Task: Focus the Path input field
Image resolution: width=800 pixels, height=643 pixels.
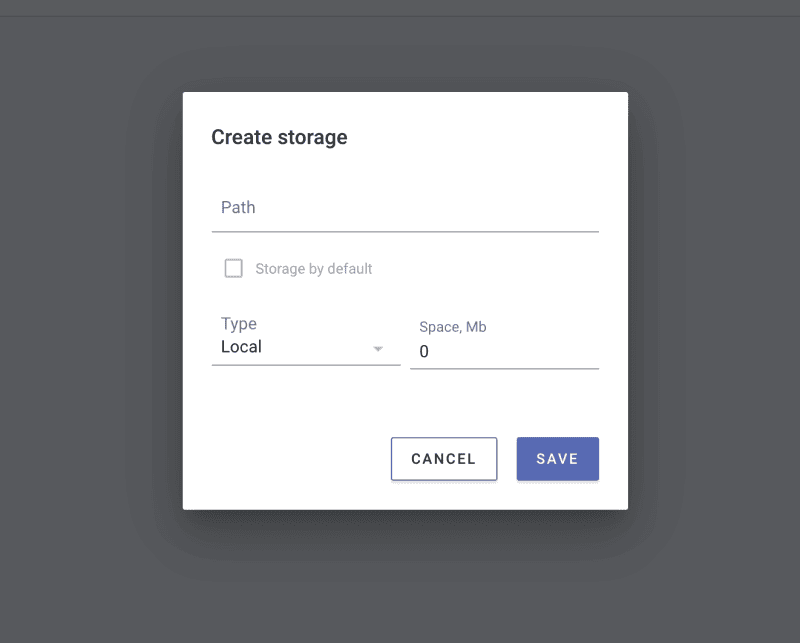Action: pyautogui.click(x=400, y=207)
